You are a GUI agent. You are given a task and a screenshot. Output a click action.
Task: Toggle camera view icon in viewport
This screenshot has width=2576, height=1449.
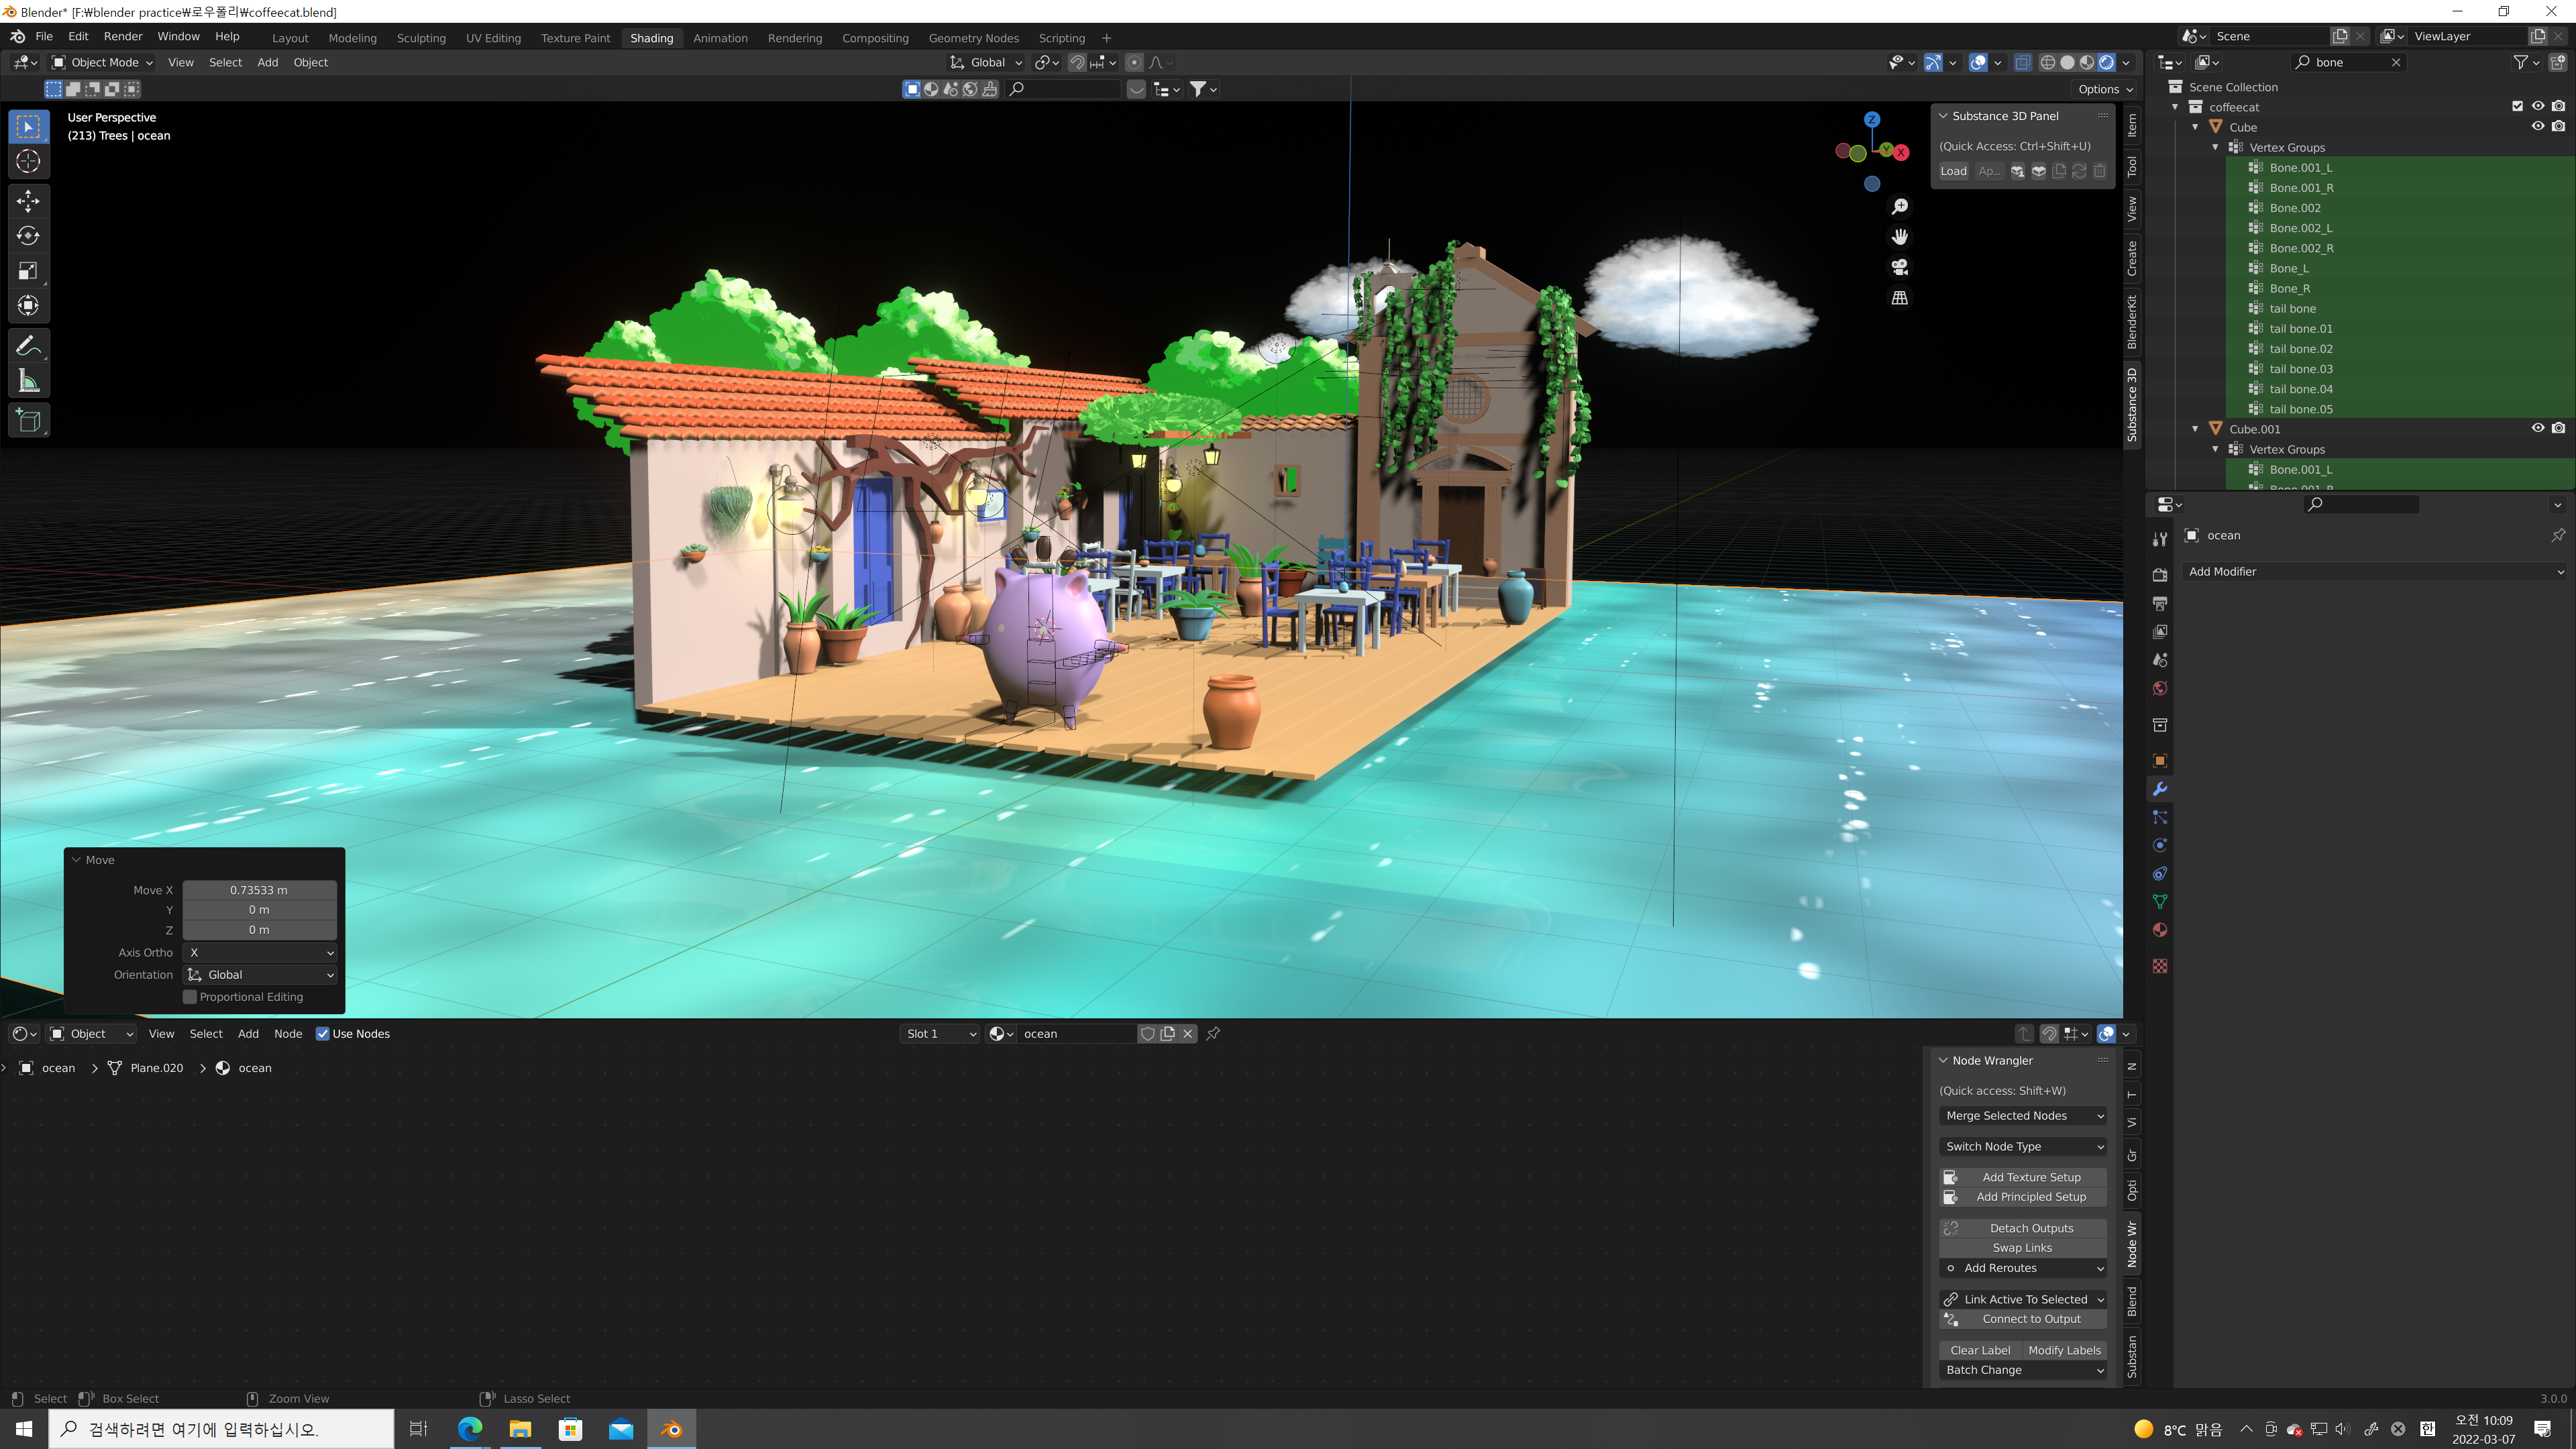(x=1899, y=267)
